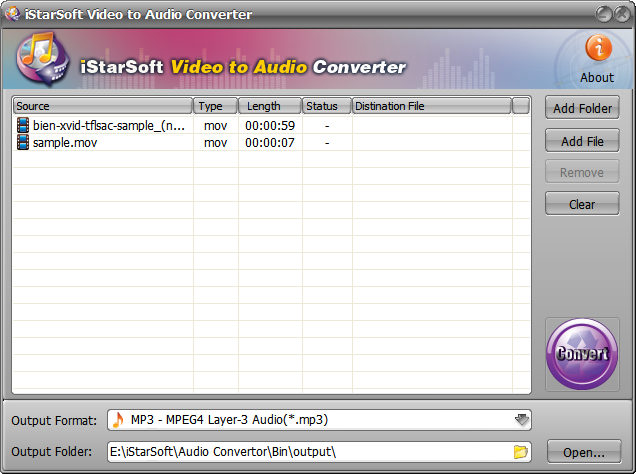Click mov type cell of sample.mov row

click(215, 143)
